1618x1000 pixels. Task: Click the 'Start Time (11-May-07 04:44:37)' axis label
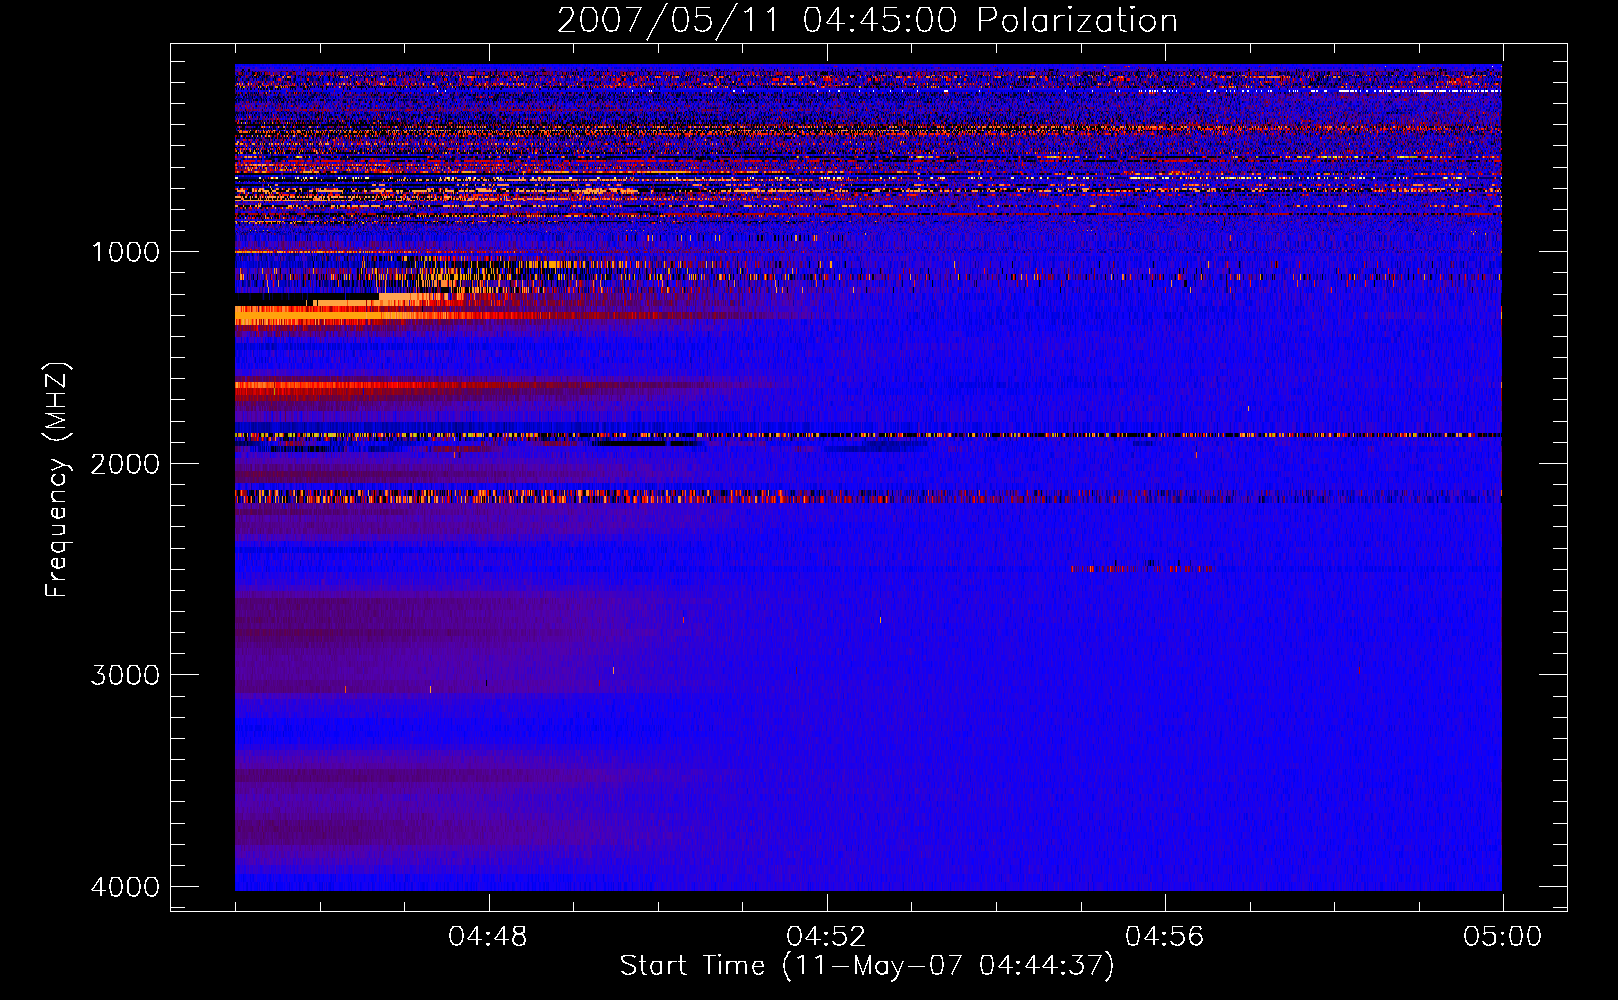(x=867, y=965)
